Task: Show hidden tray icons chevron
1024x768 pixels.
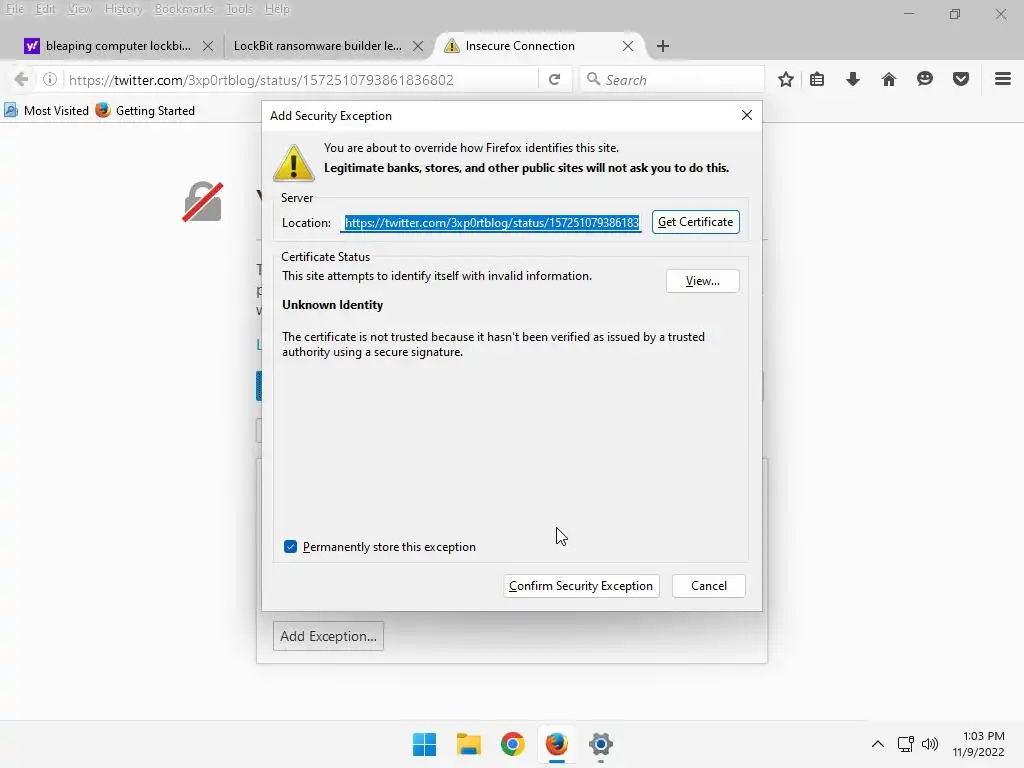Action: 878,744
